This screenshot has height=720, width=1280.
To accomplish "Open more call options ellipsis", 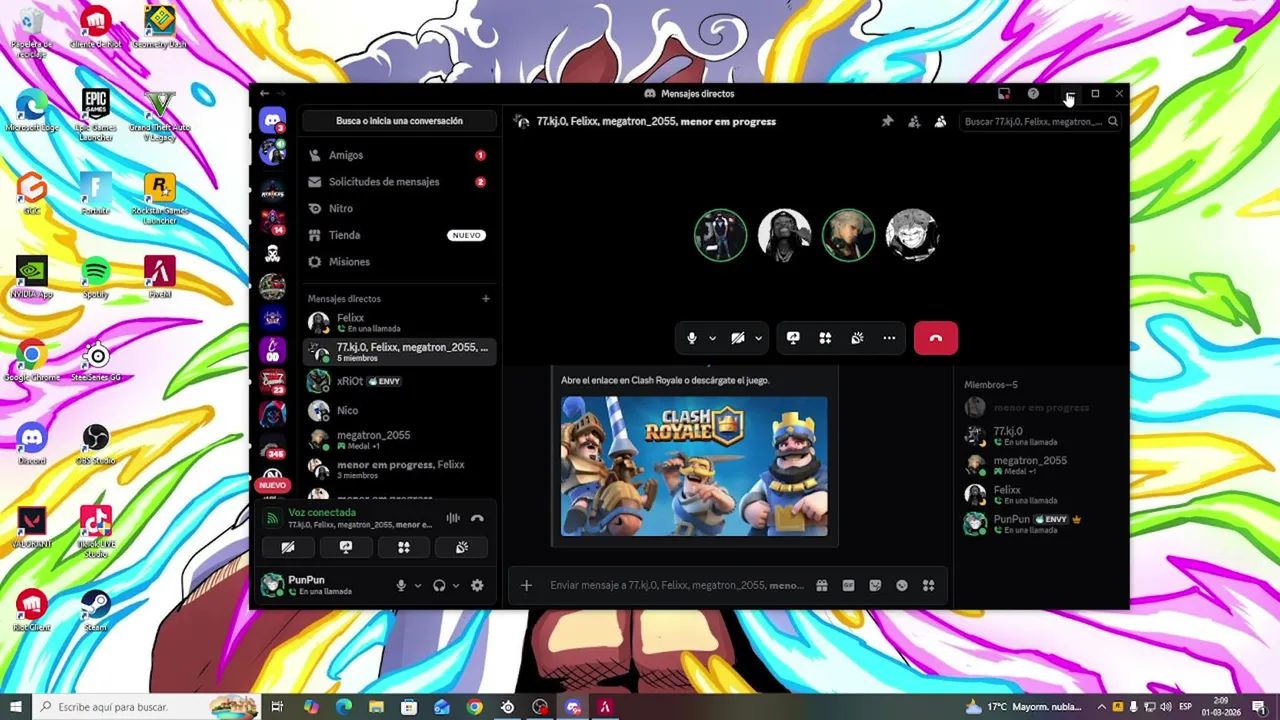I will click(x=889, y=338).
